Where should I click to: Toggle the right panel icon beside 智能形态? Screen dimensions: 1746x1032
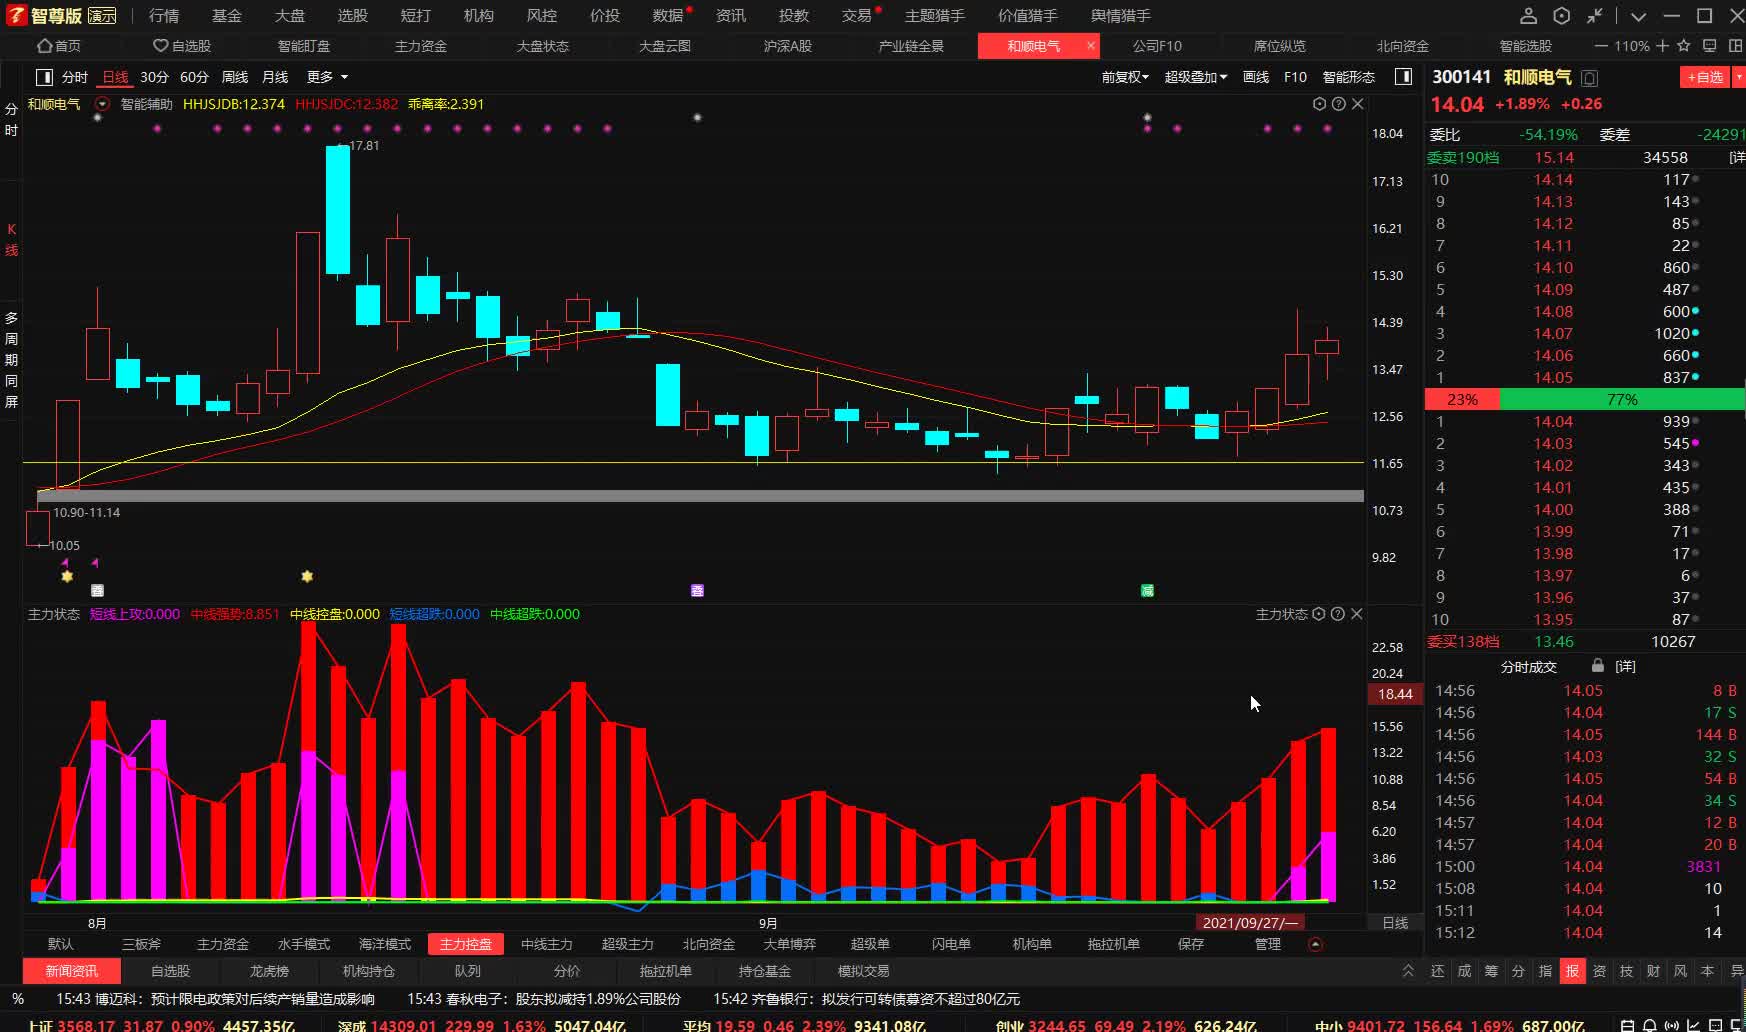click(x=1404, y=77)
